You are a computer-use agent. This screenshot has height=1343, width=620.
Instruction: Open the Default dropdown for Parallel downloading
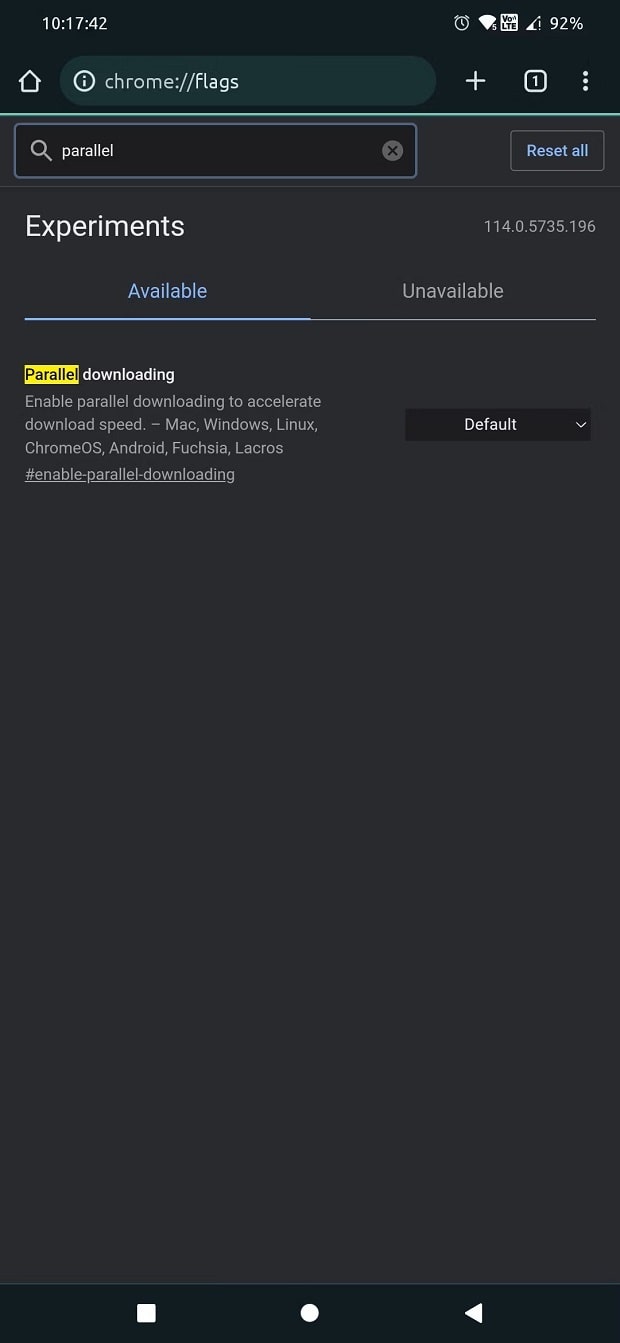coord(498,424)
